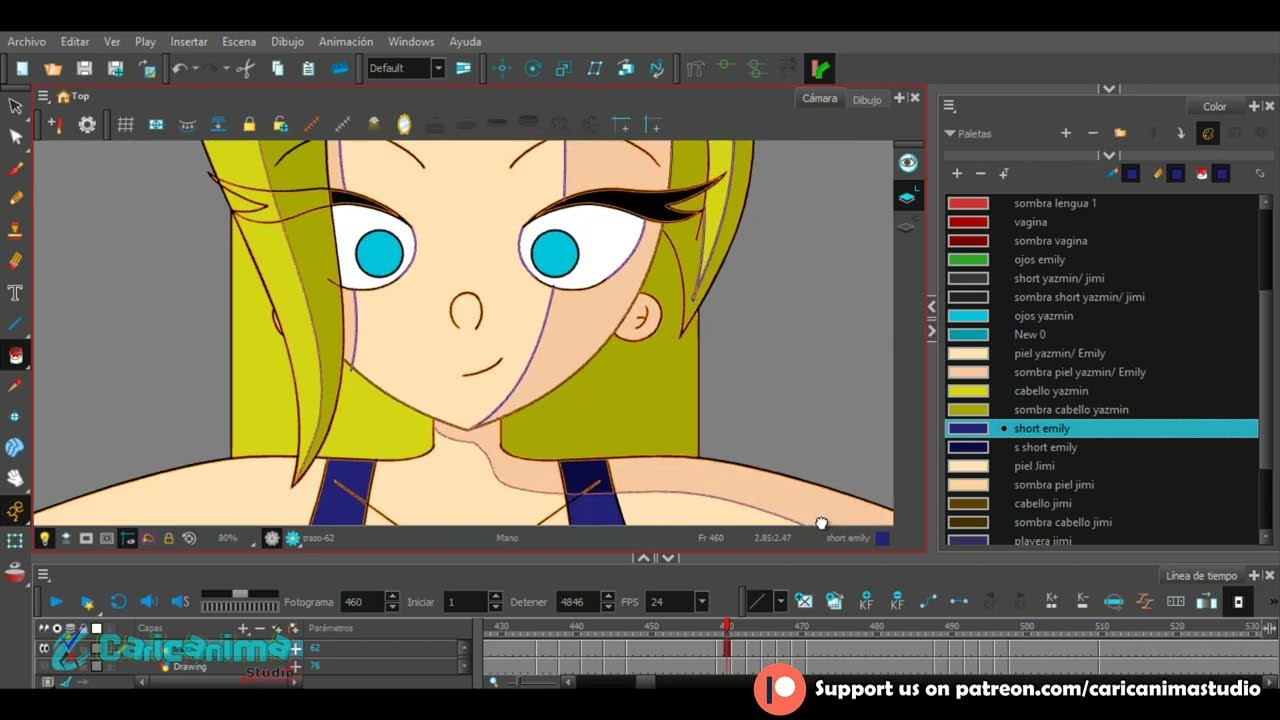Open the camera view hamburger menu
This screenshot has height=720, width=1280.
coord(44,97)
